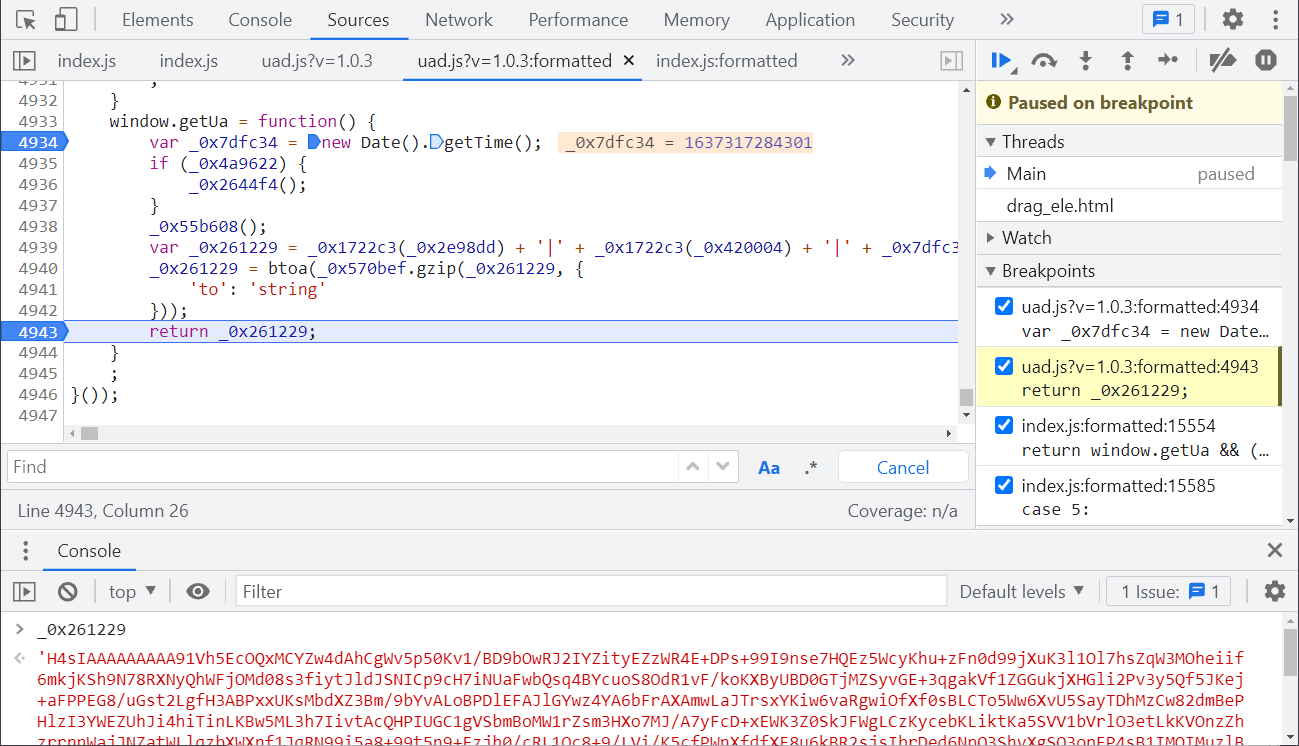Create a live expression eye icon
Viewport: 1299px width, 746px height.
[198, 592]
